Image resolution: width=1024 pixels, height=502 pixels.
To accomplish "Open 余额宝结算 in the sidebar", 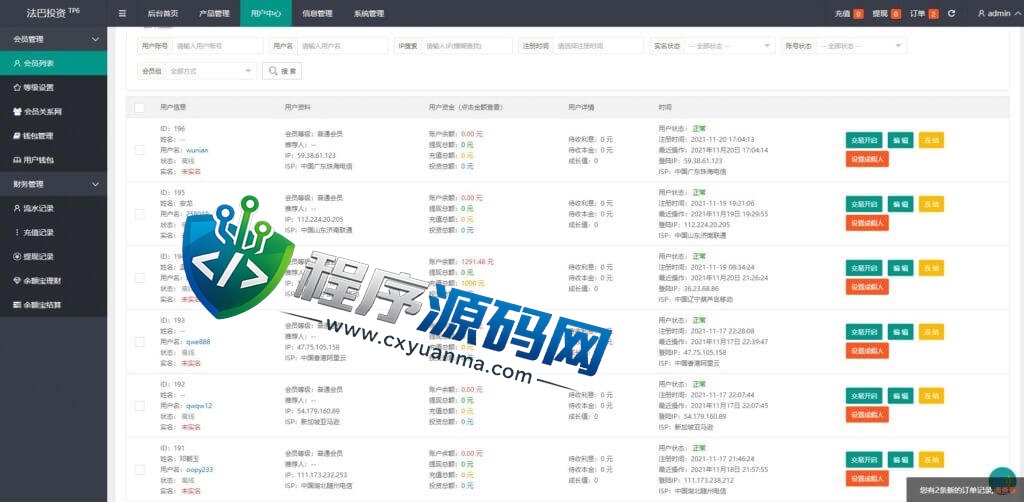I will [x=54, y=305].
